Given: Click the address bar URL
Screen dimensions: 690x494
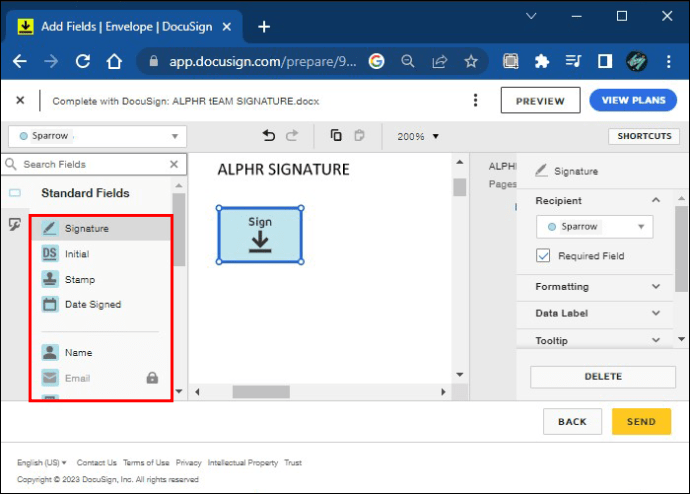Looking at the screenshot, I should pyautogui.click(x=262, y=61).
